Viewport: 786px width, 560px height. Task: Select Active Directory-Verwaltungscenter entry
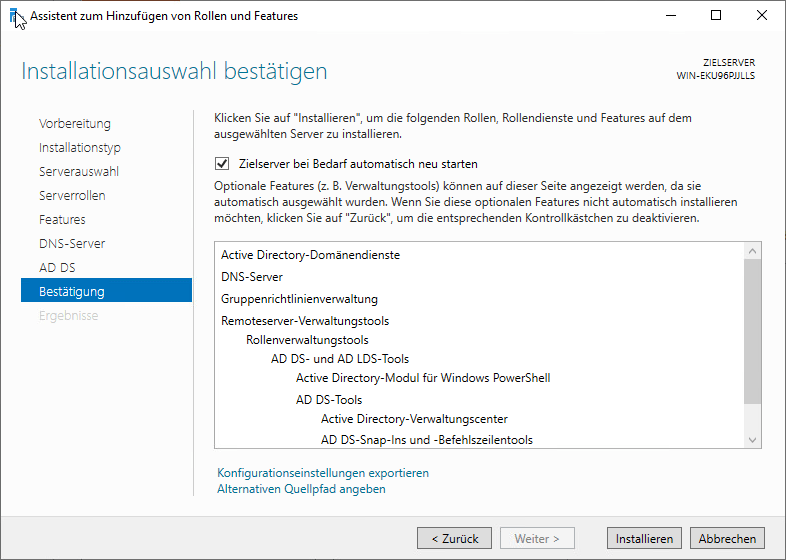414,419
